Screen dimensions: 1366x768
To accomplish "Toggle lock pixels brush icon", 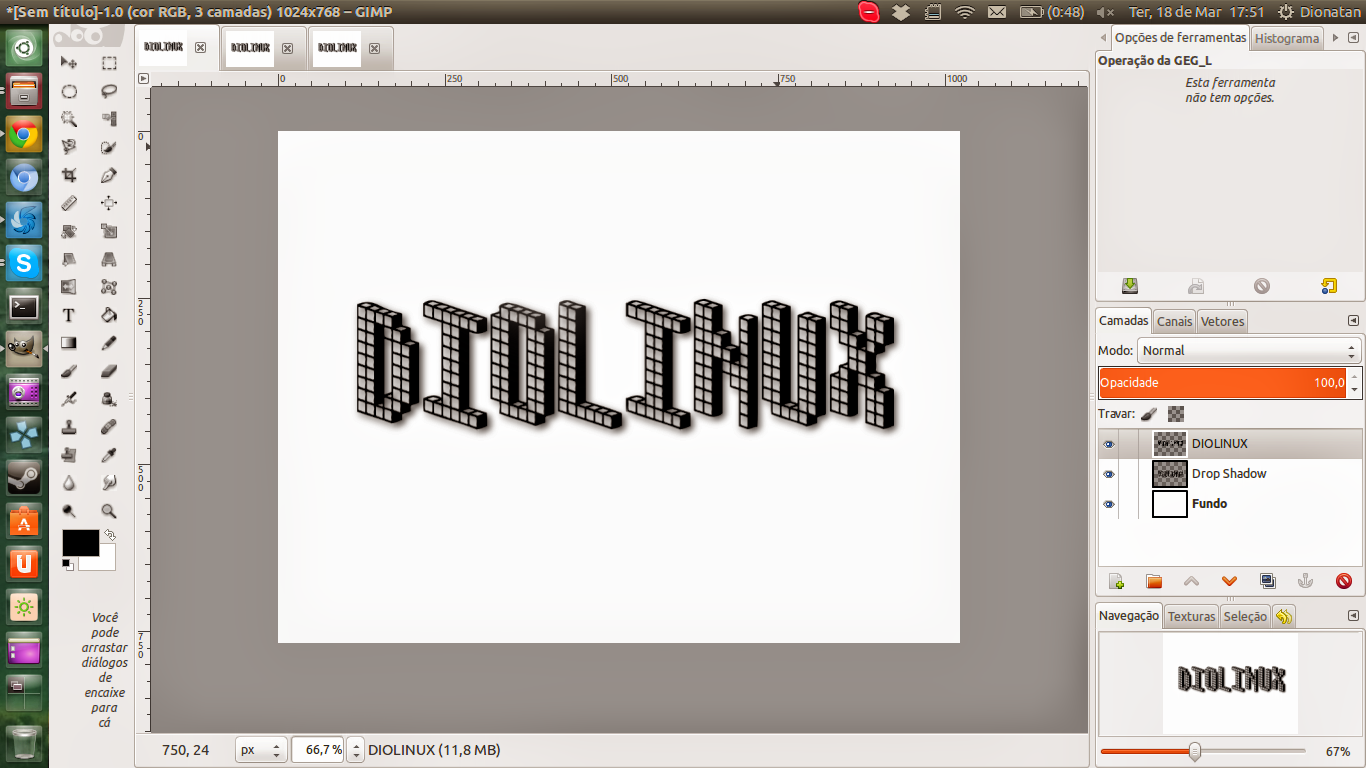I will coord(1149,413).
